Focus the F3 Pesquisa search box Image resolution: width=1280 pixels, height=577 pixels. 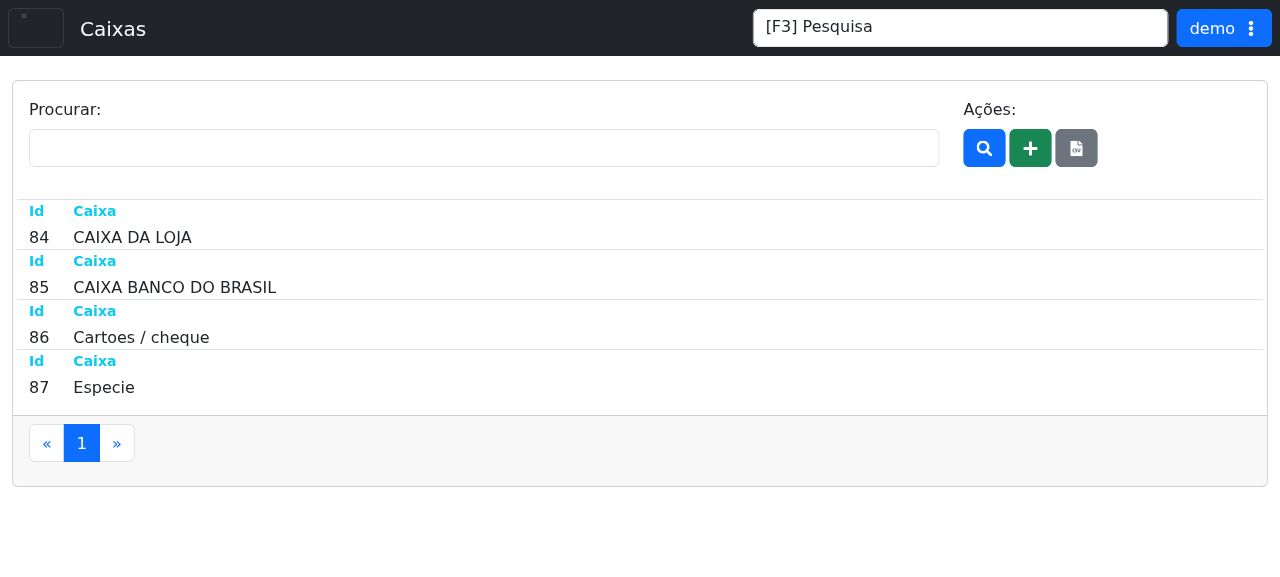click(x=960, y=28)
